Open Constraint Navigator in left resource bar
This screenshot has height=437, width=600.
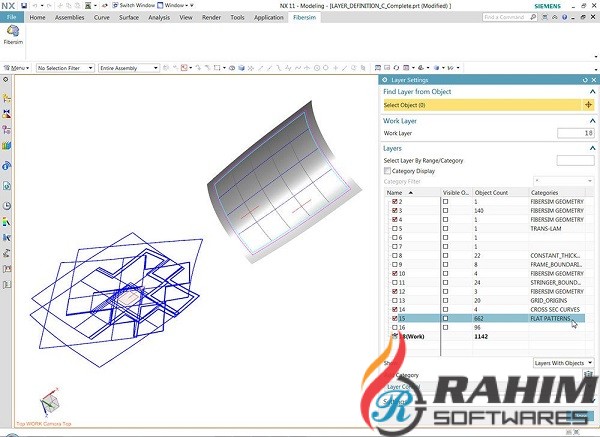point(7,114)
